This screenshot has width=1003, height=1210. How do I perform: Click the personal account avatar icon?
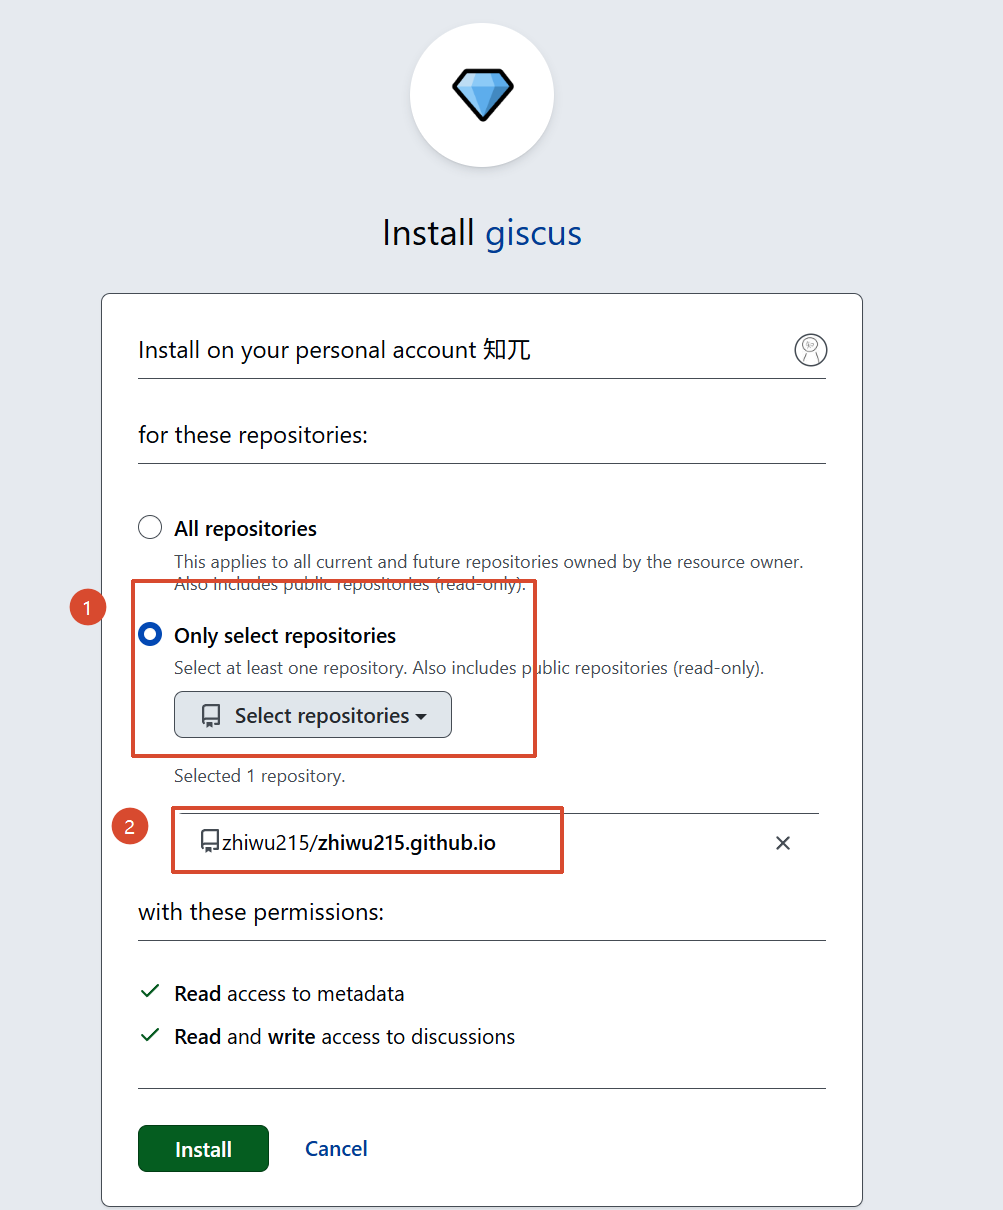click(811, 350)
